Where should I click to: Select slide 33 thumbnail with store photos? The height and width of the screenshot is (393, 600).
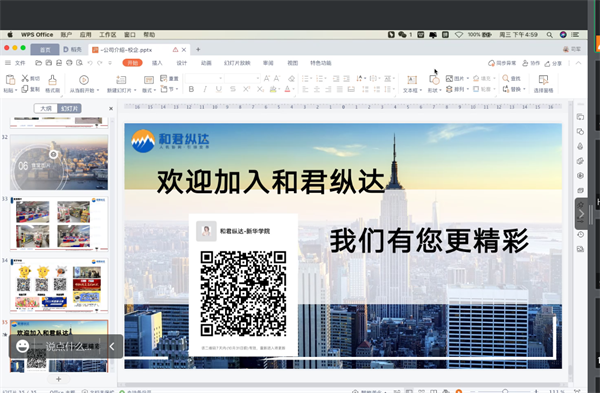coord(59,224)
